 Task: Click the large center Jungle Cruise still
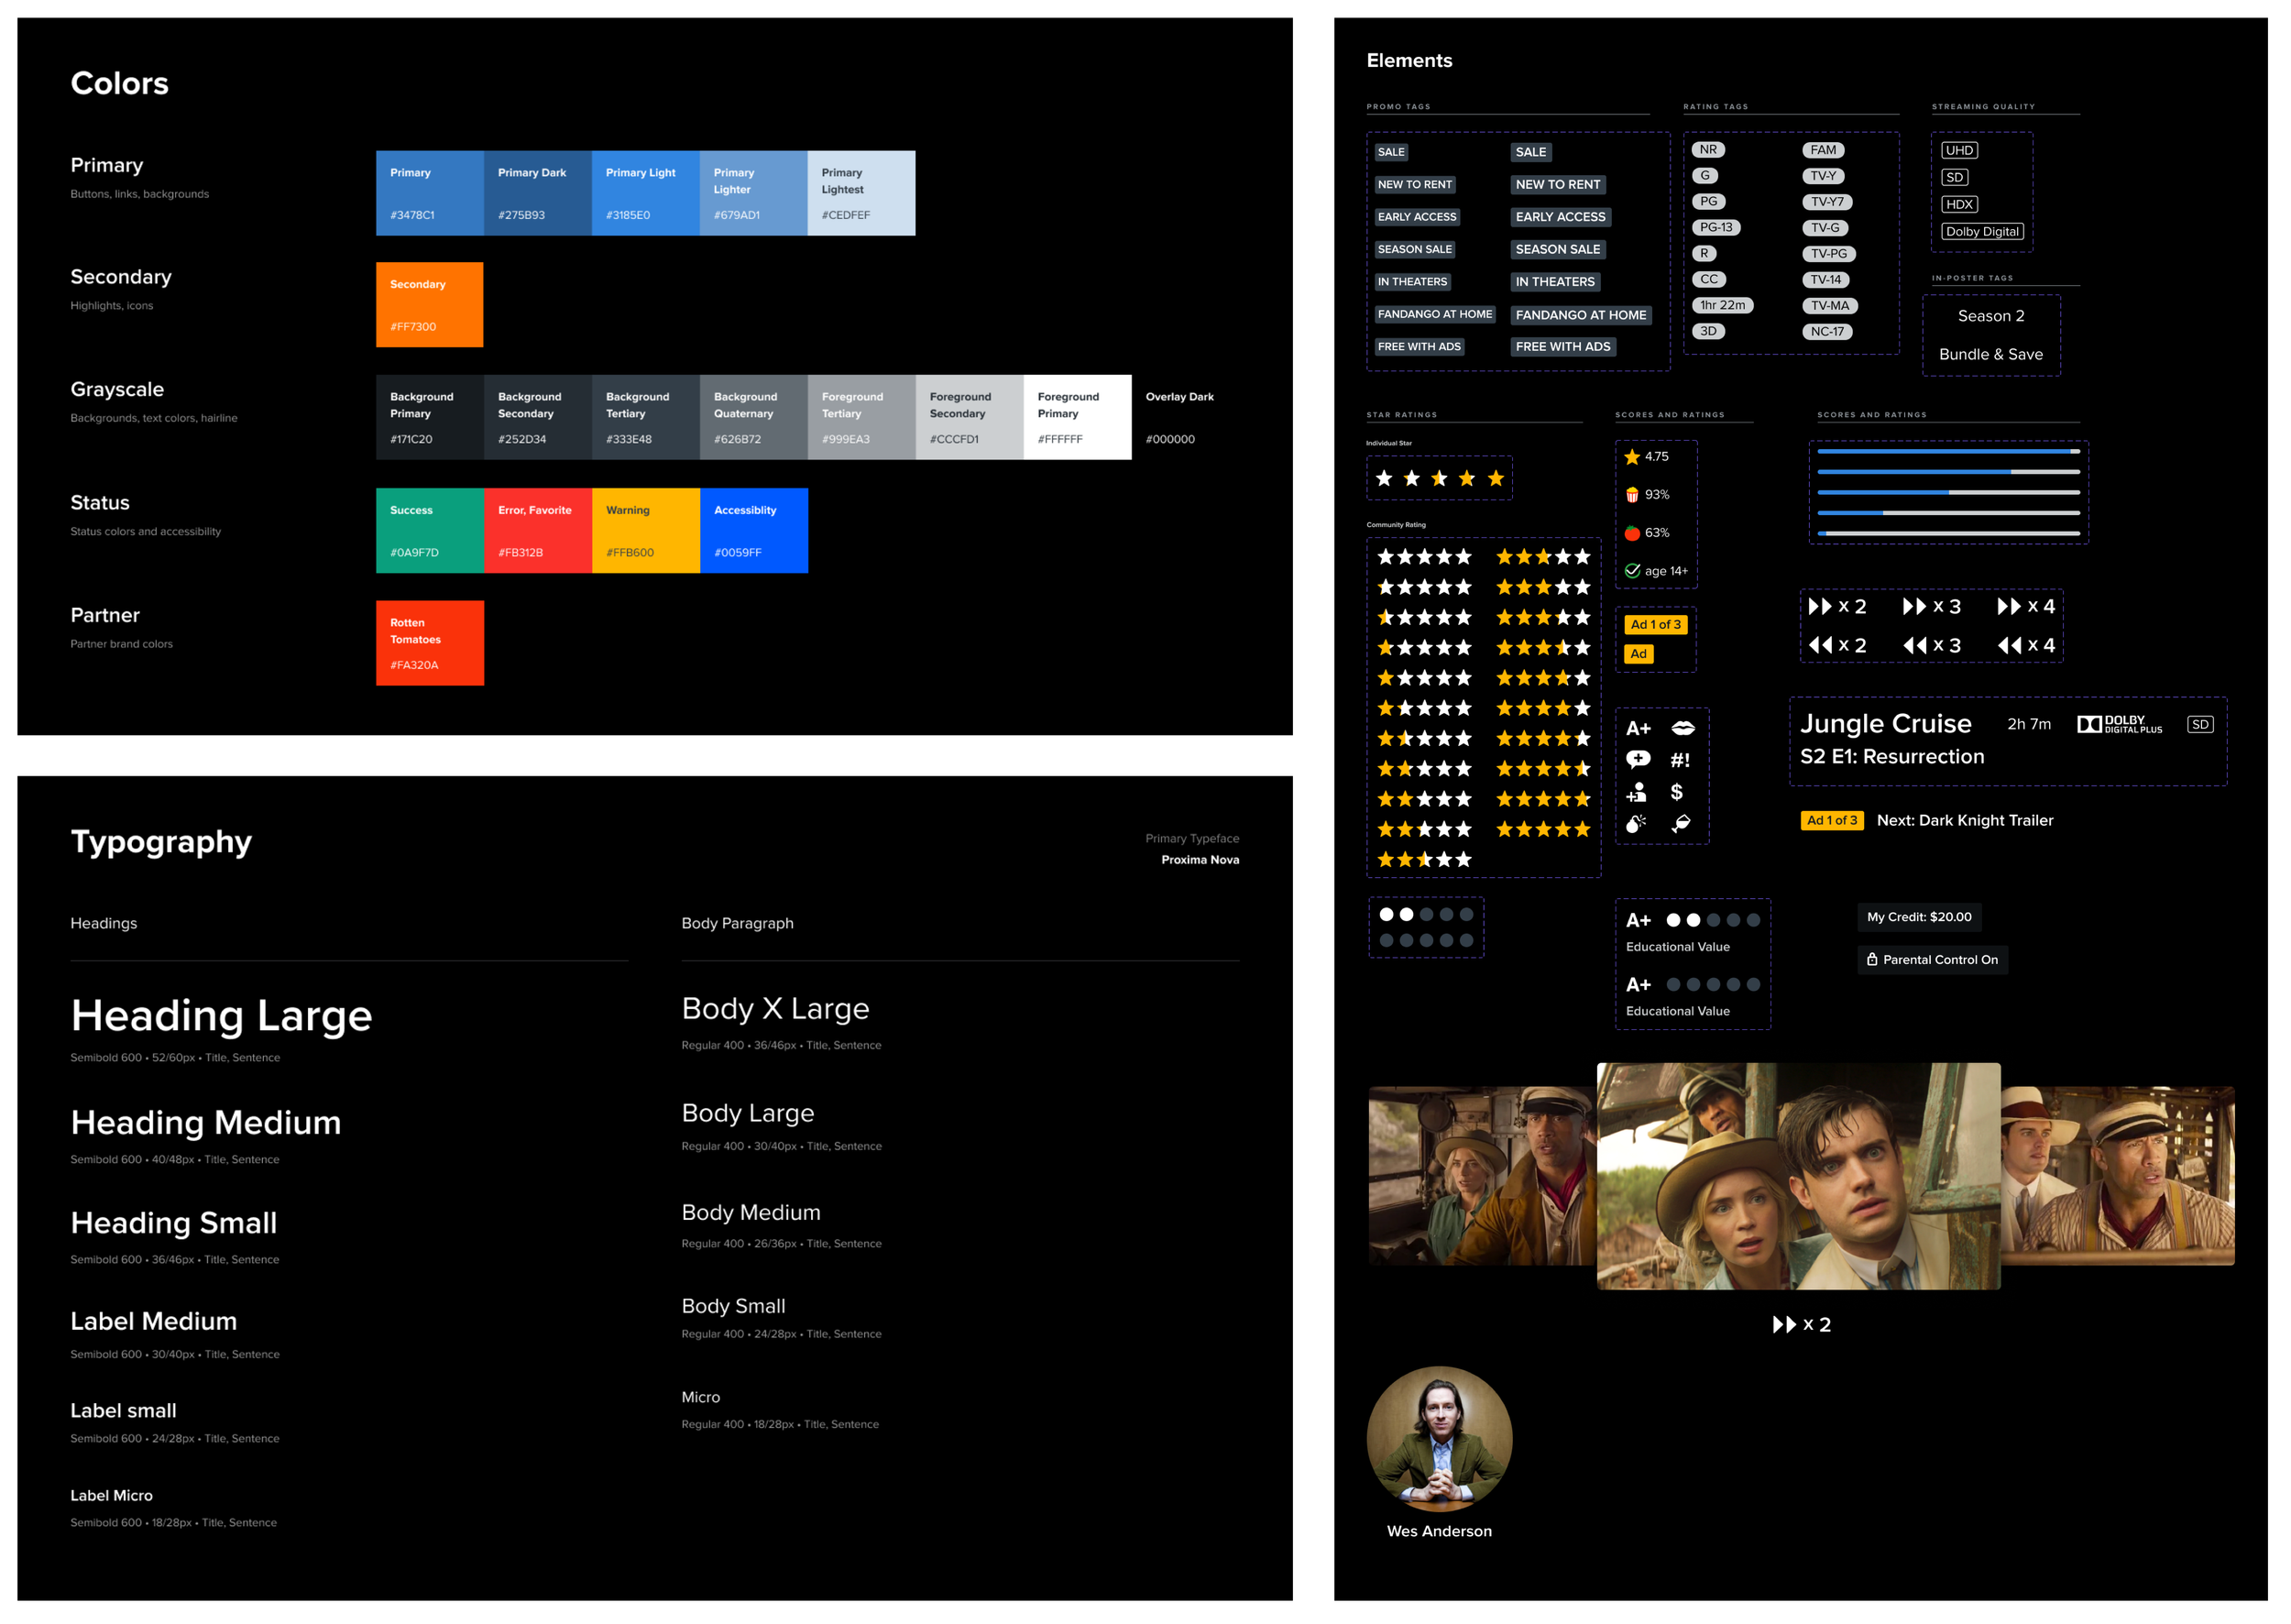1798,1176
